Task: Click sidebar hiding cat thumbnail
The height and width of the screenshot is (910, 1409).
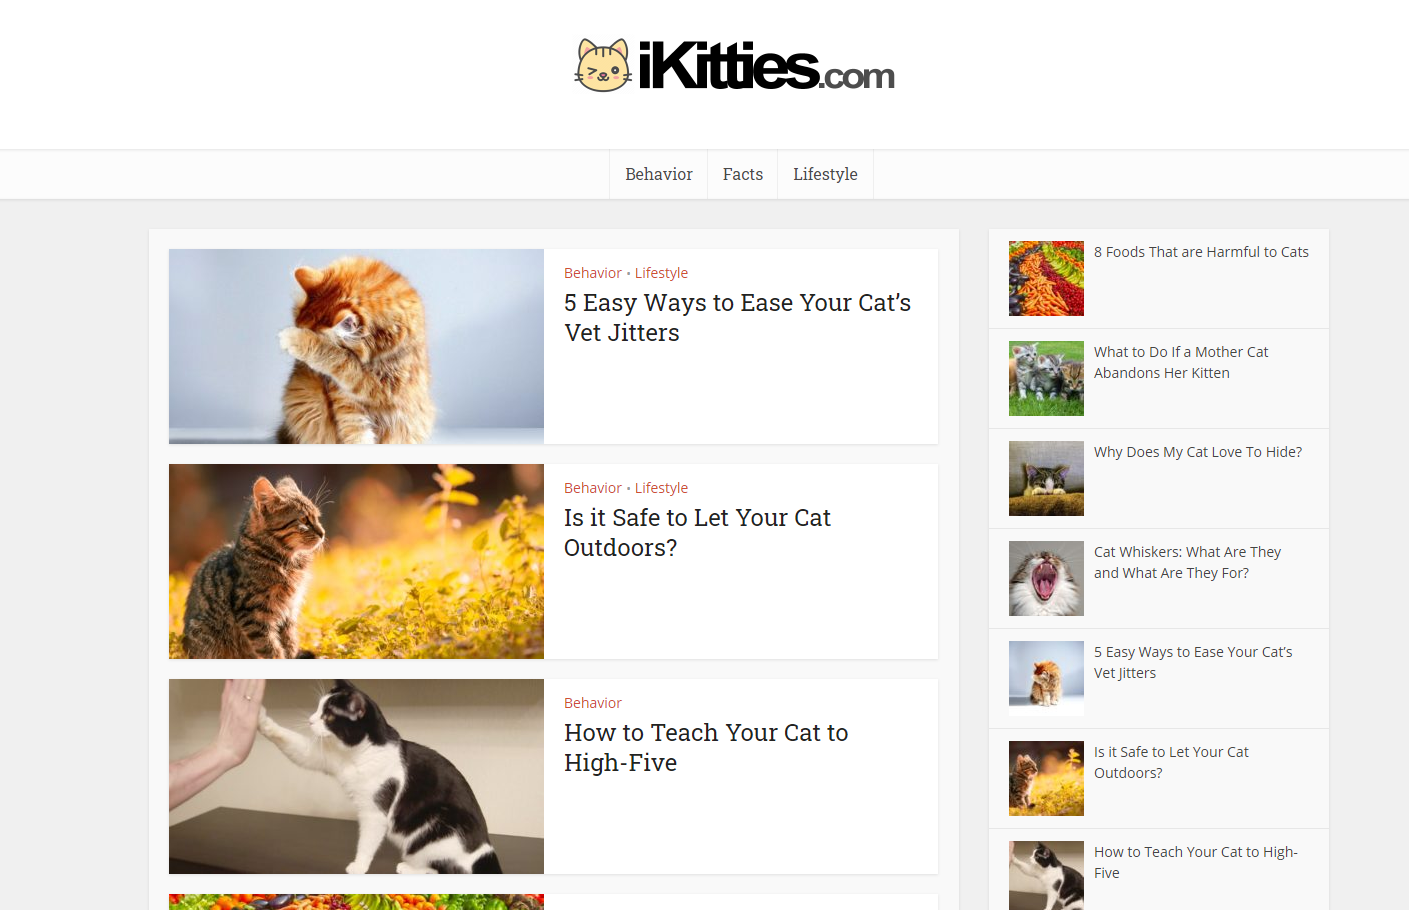Action: pyautogui.click(x=1046, y=478)
